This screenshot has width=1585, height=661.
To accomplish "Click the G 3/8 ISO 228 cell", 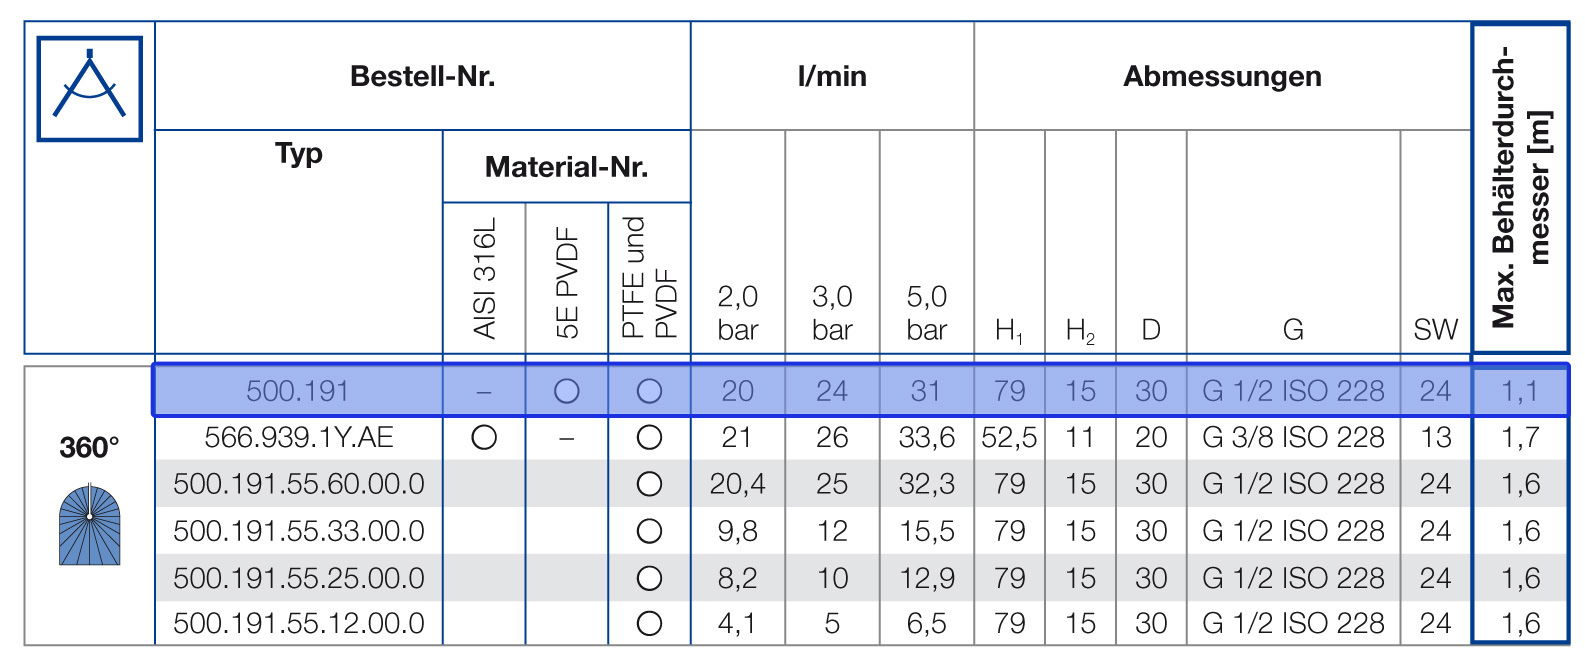I will 1293,437.
